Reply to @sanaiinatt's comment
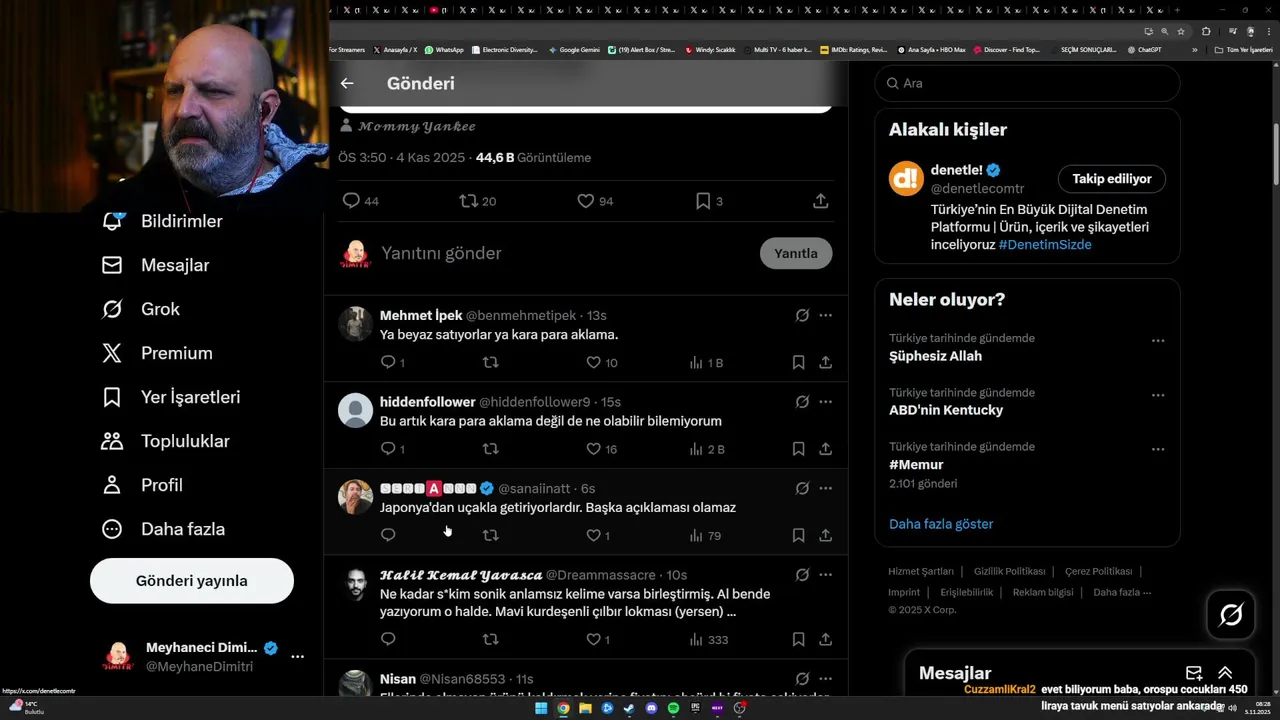 click(388, 535)
